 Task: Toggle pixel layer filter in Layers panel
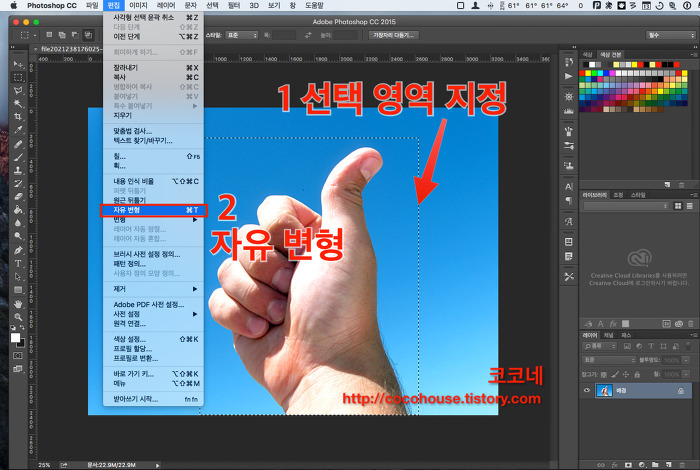627,346
